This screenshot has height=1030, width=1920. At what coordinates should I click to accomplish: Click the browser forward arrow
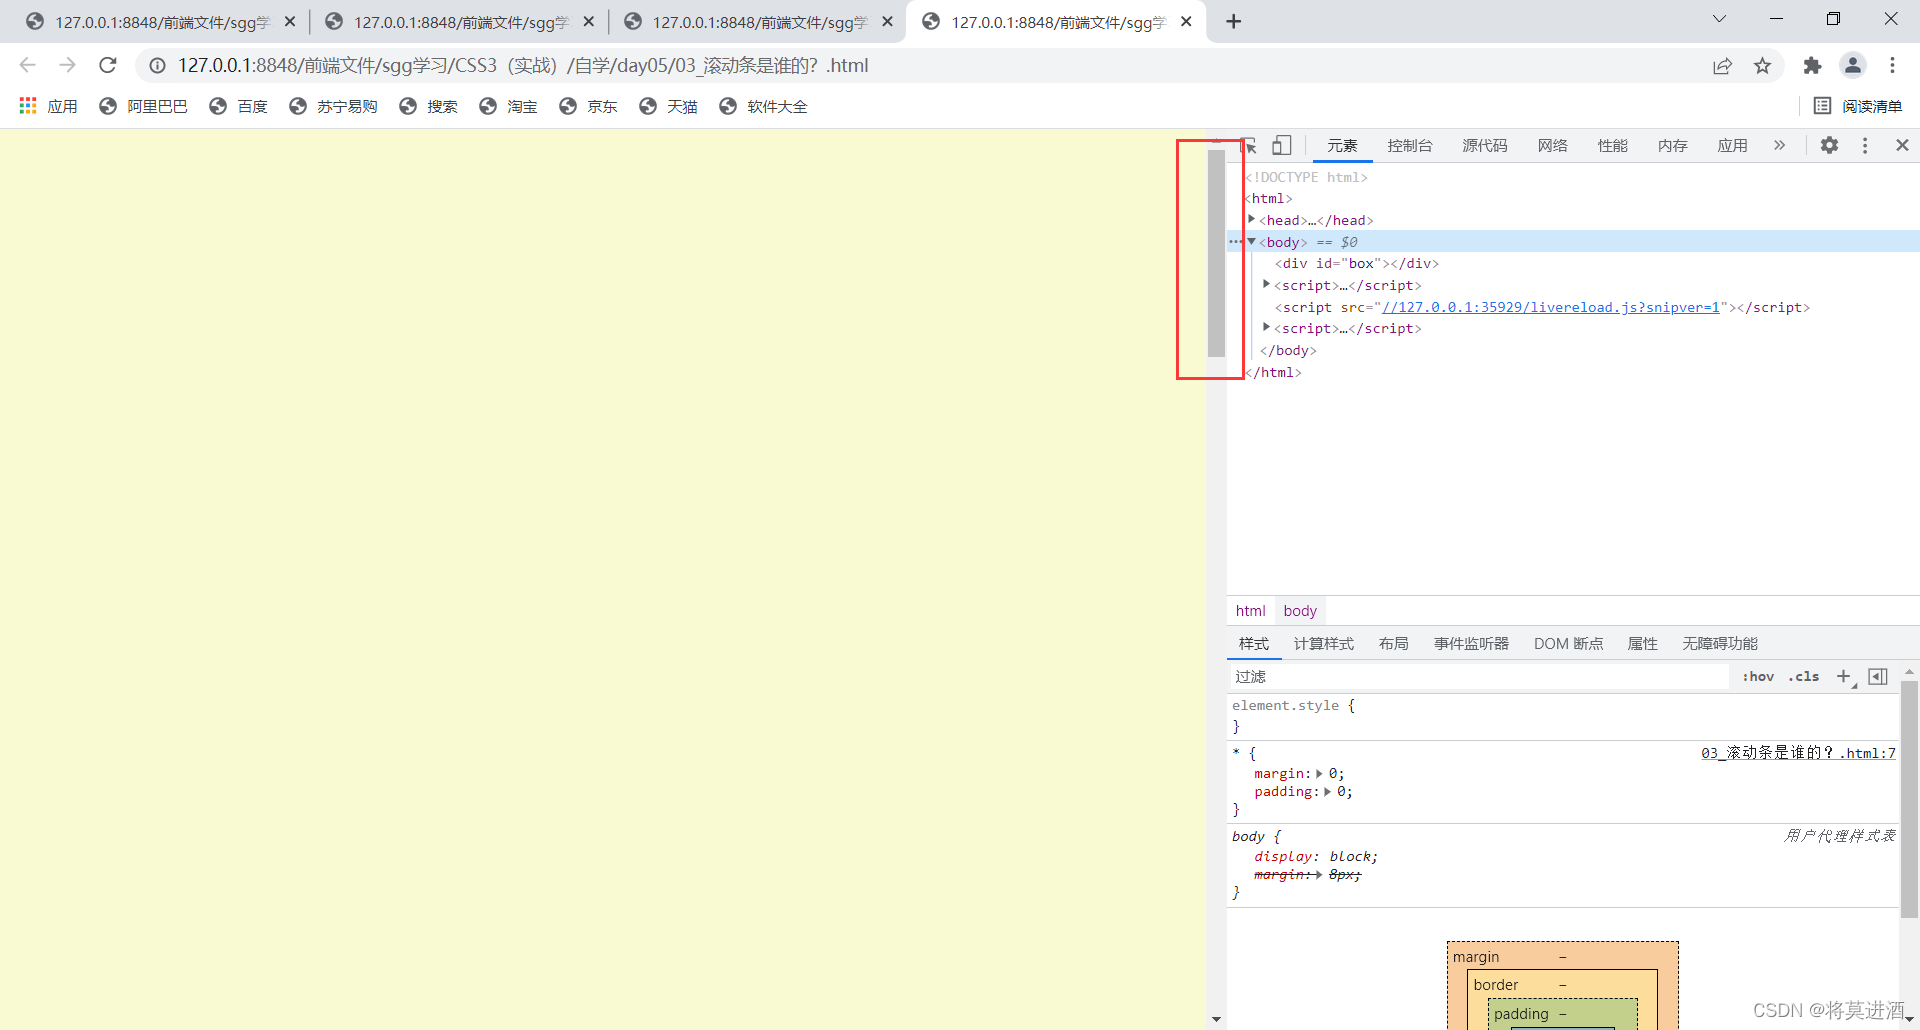pos(67,65)
